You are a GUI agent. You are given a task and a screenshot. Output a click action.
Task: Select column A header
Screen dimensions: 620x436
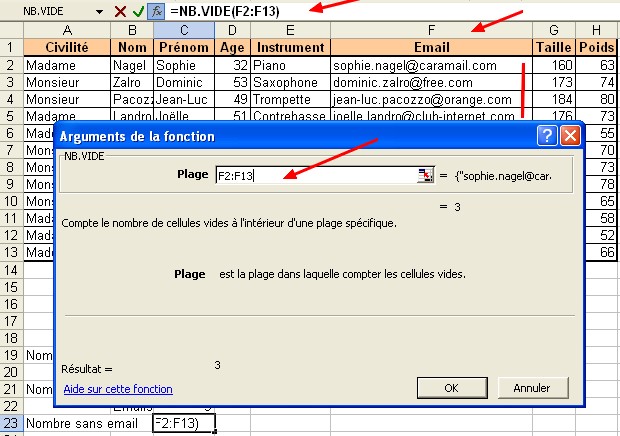click(65, 30)
